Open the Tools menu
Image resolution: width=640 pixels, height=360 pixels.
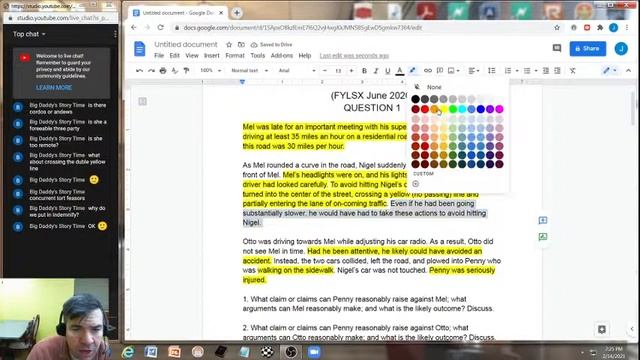258,56
